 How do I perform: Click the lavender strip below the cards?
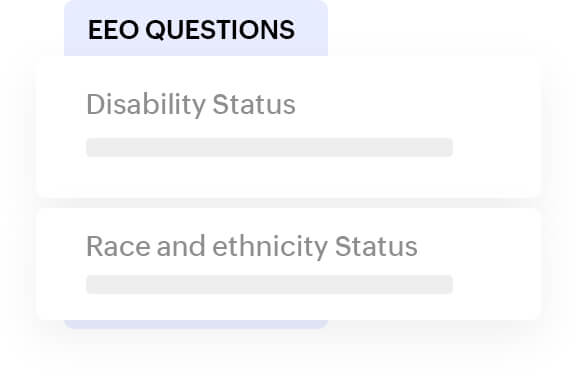click(x=196, y=324)
